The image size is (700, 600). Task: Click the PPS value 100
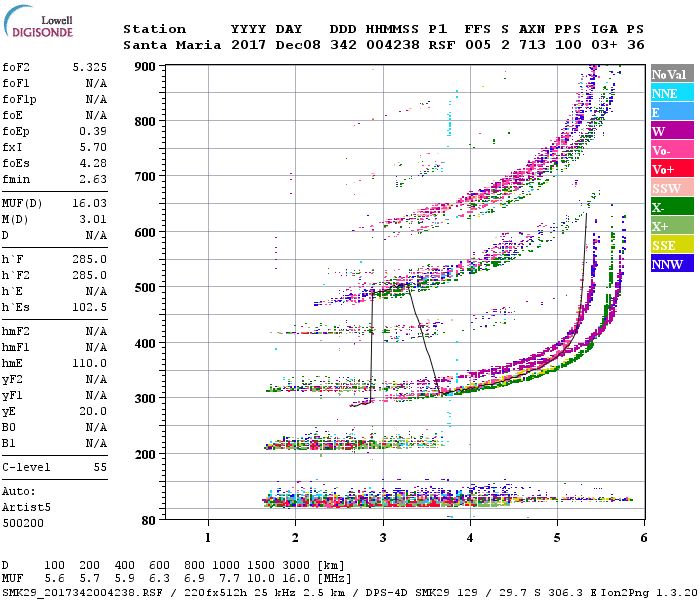tap(568, 45)
